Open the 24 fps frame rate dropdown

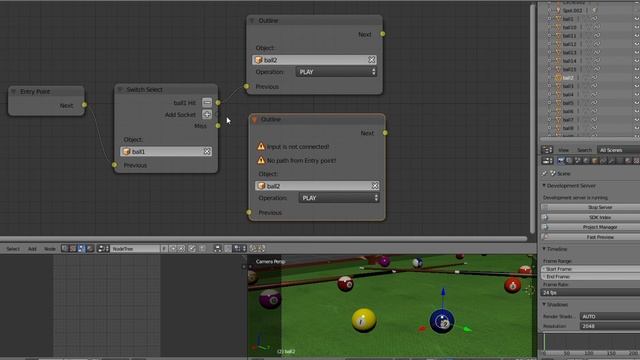pyautogui.click(x=591, y=293)
